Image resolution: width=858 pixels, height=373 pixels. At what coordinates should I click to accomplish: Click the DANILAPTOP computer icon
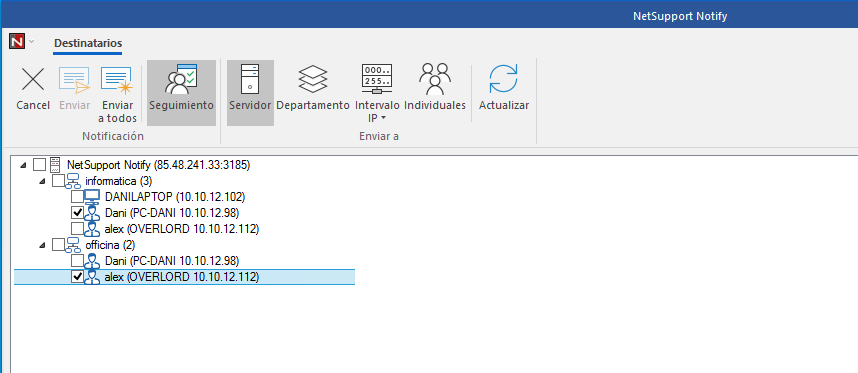[x=92, y=197]
